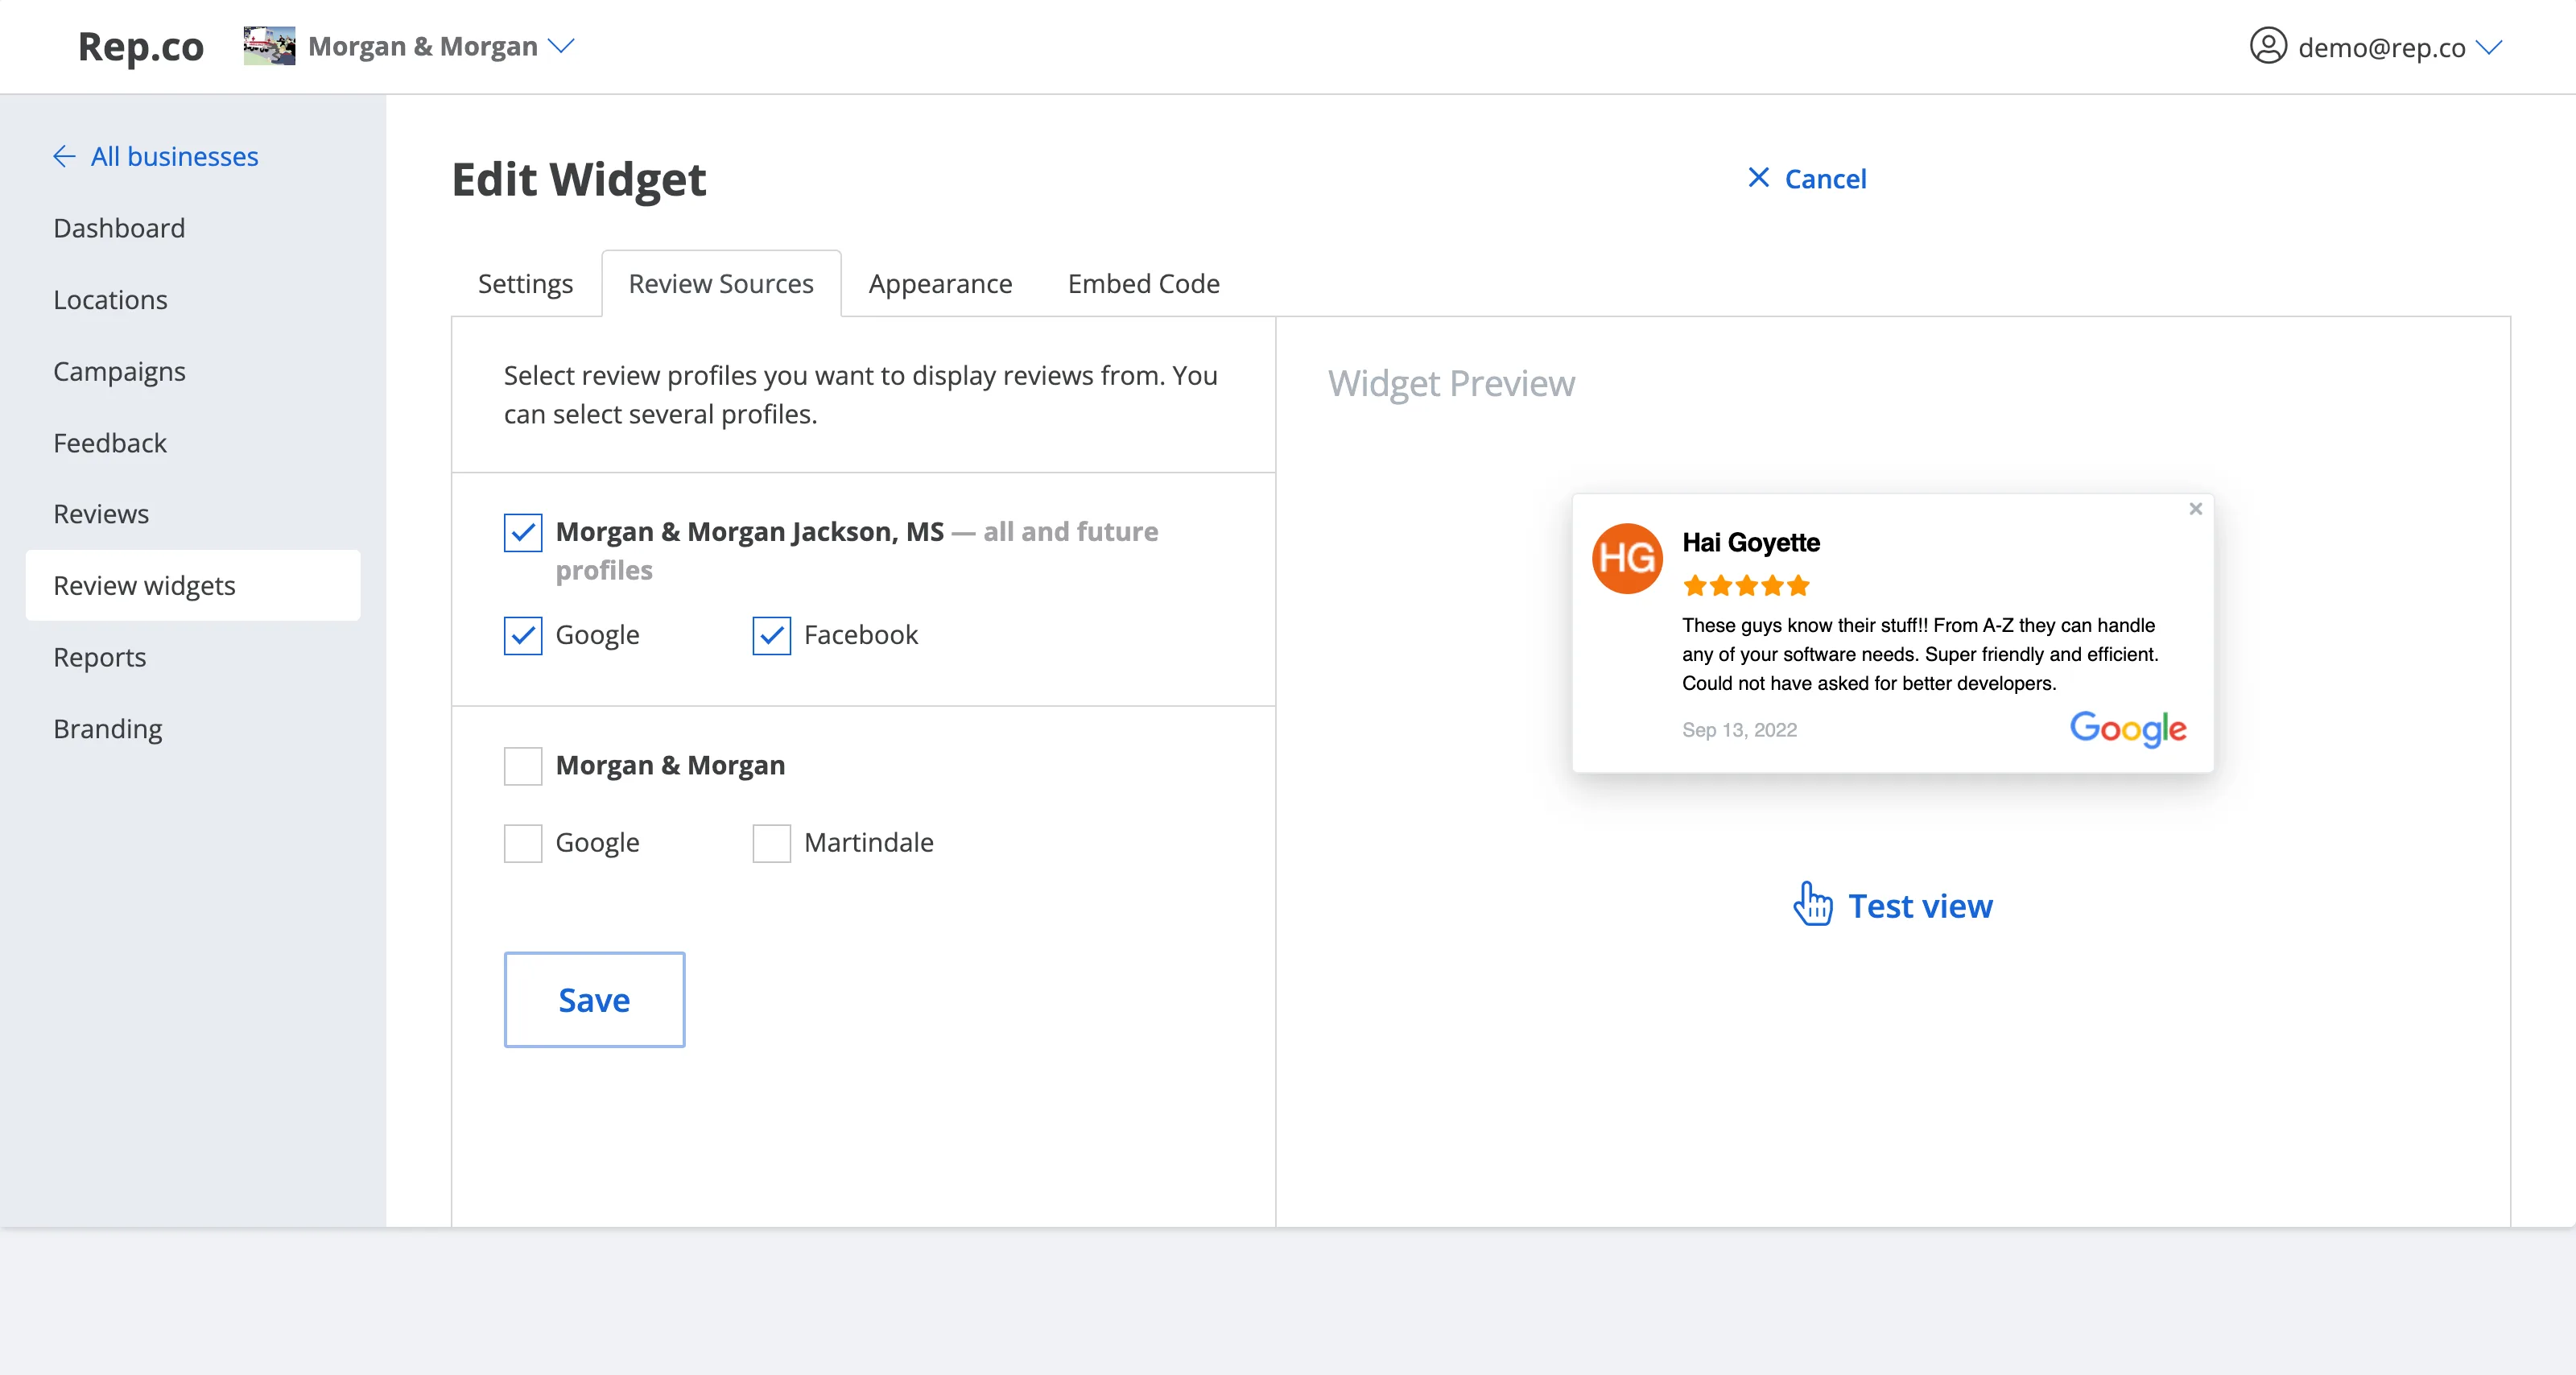The image size is (2576, 1375).
Task: Click the back arrow beside All businesses
Action: [x=64, y=156]
